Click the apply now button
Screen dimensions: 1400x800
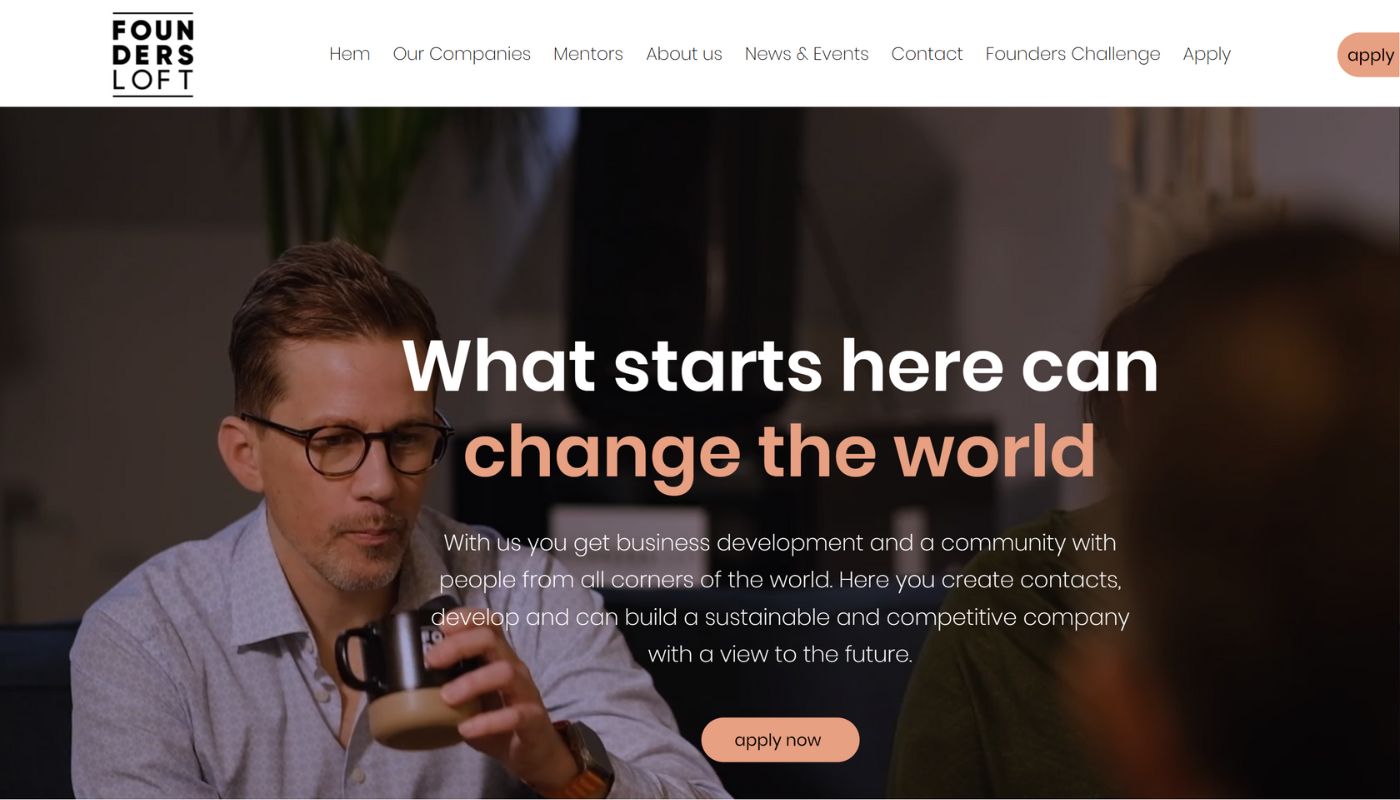[780, 740]
